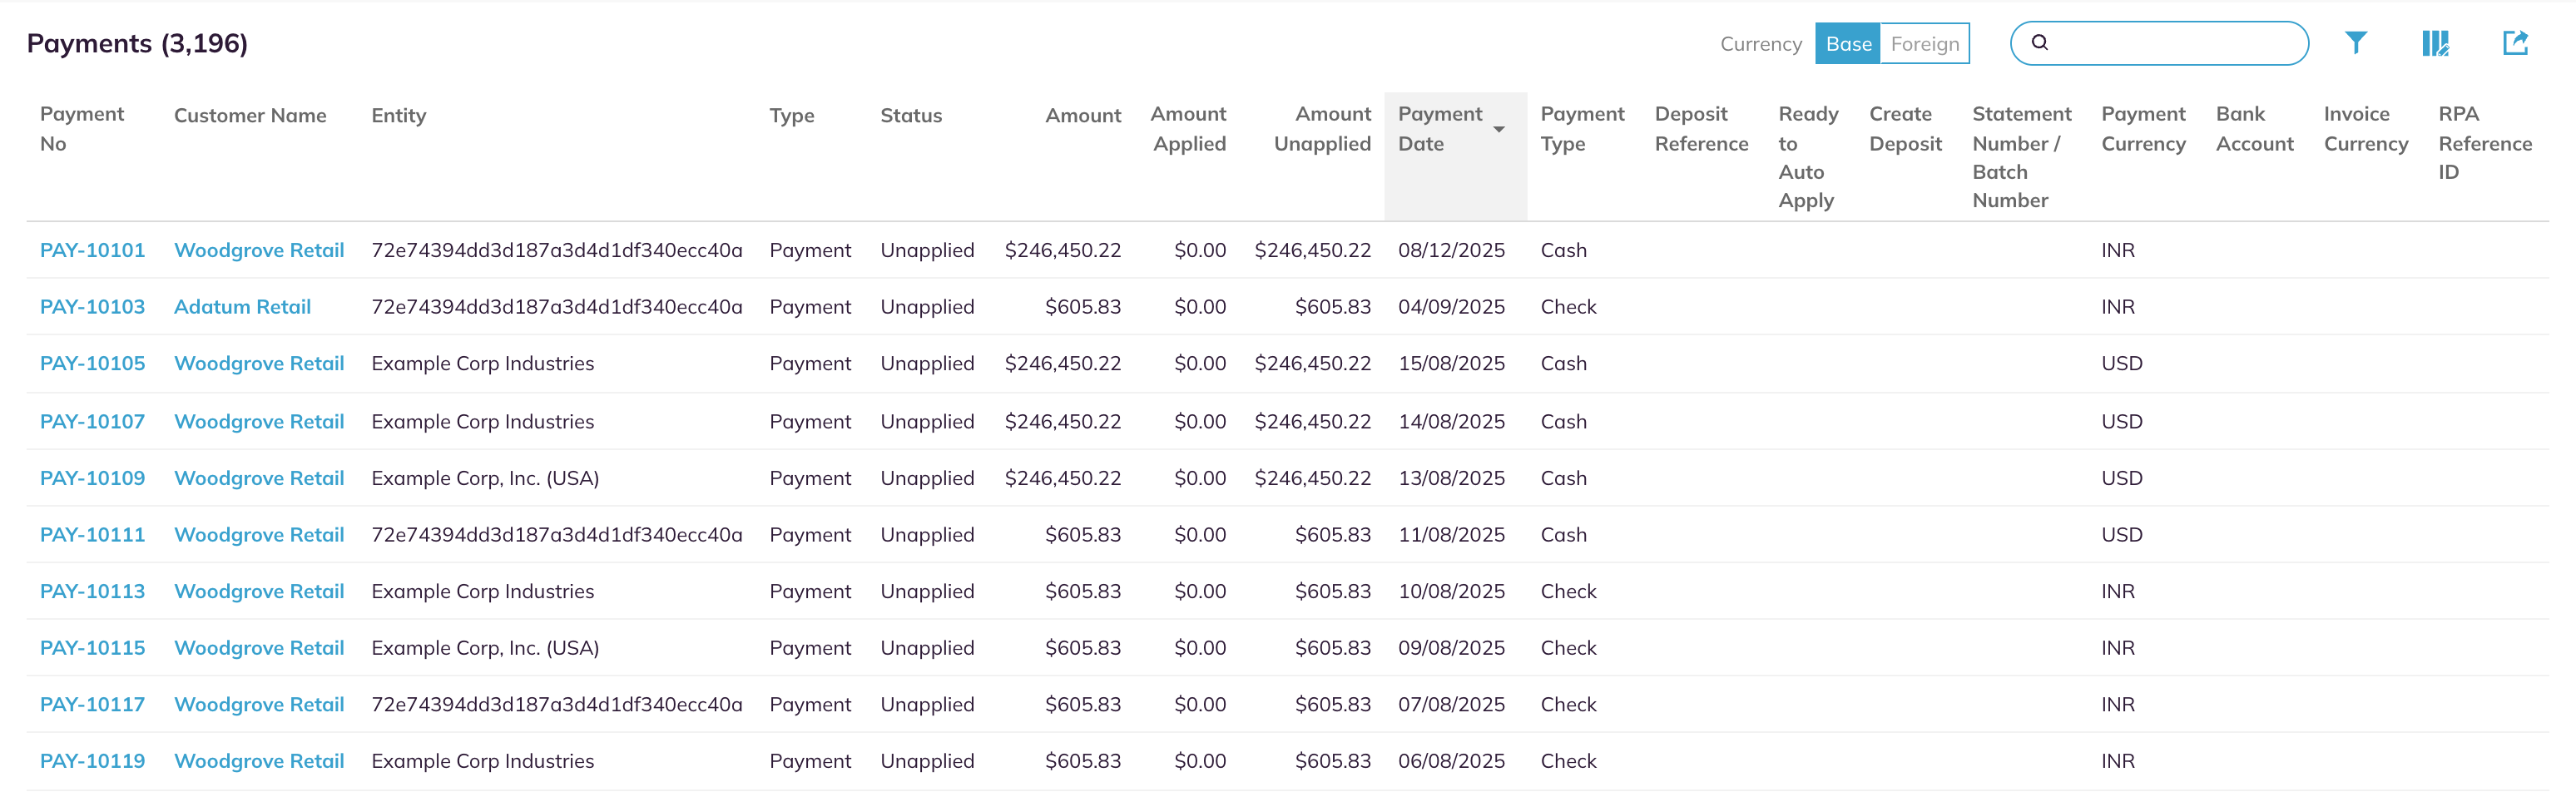
Task: Click date 15/08/2025 cell
Action: [x=1451, y=364]
